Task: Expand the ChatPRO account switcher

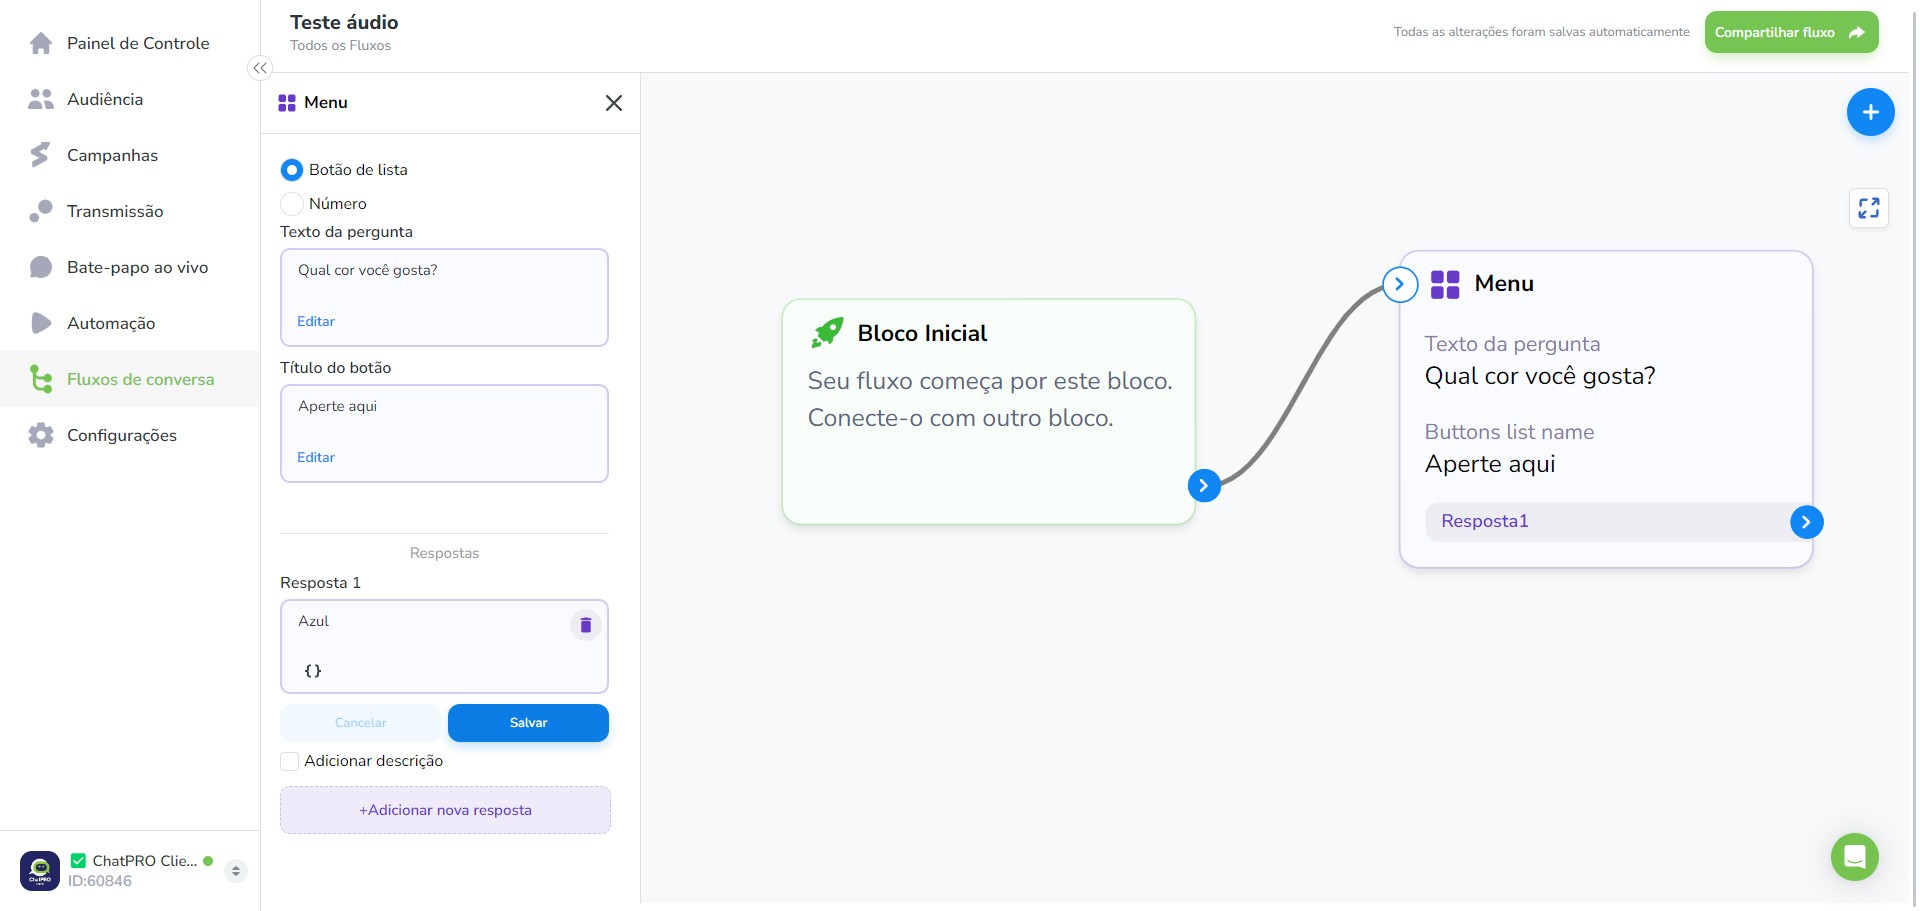Action: point(236,871)
